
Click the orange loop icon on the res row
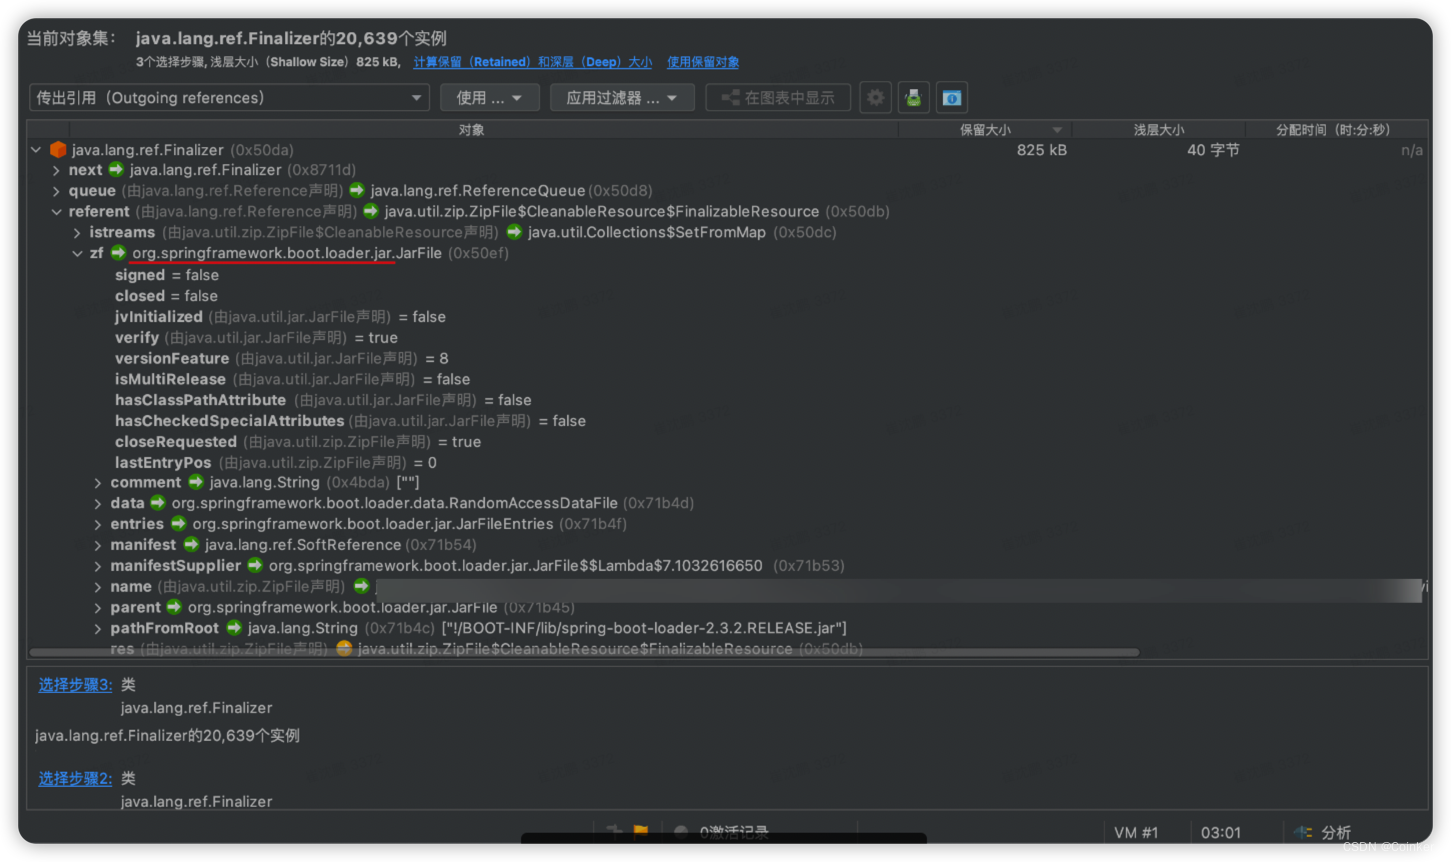pos(344,649)
